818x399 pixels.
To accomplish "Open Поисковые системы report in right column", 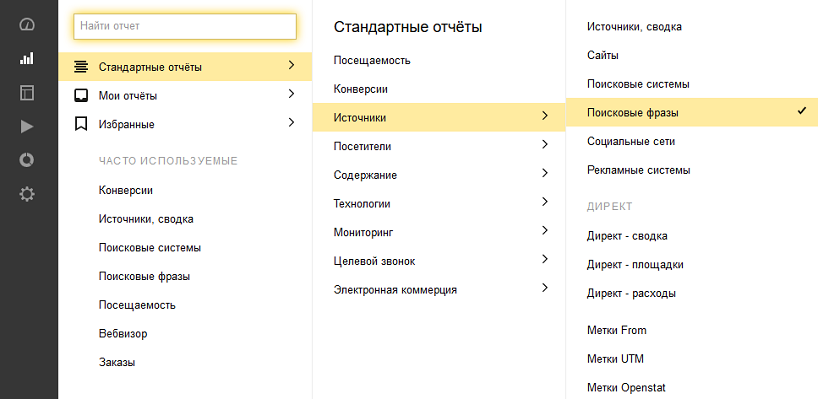I will click(x=638, y=83).
